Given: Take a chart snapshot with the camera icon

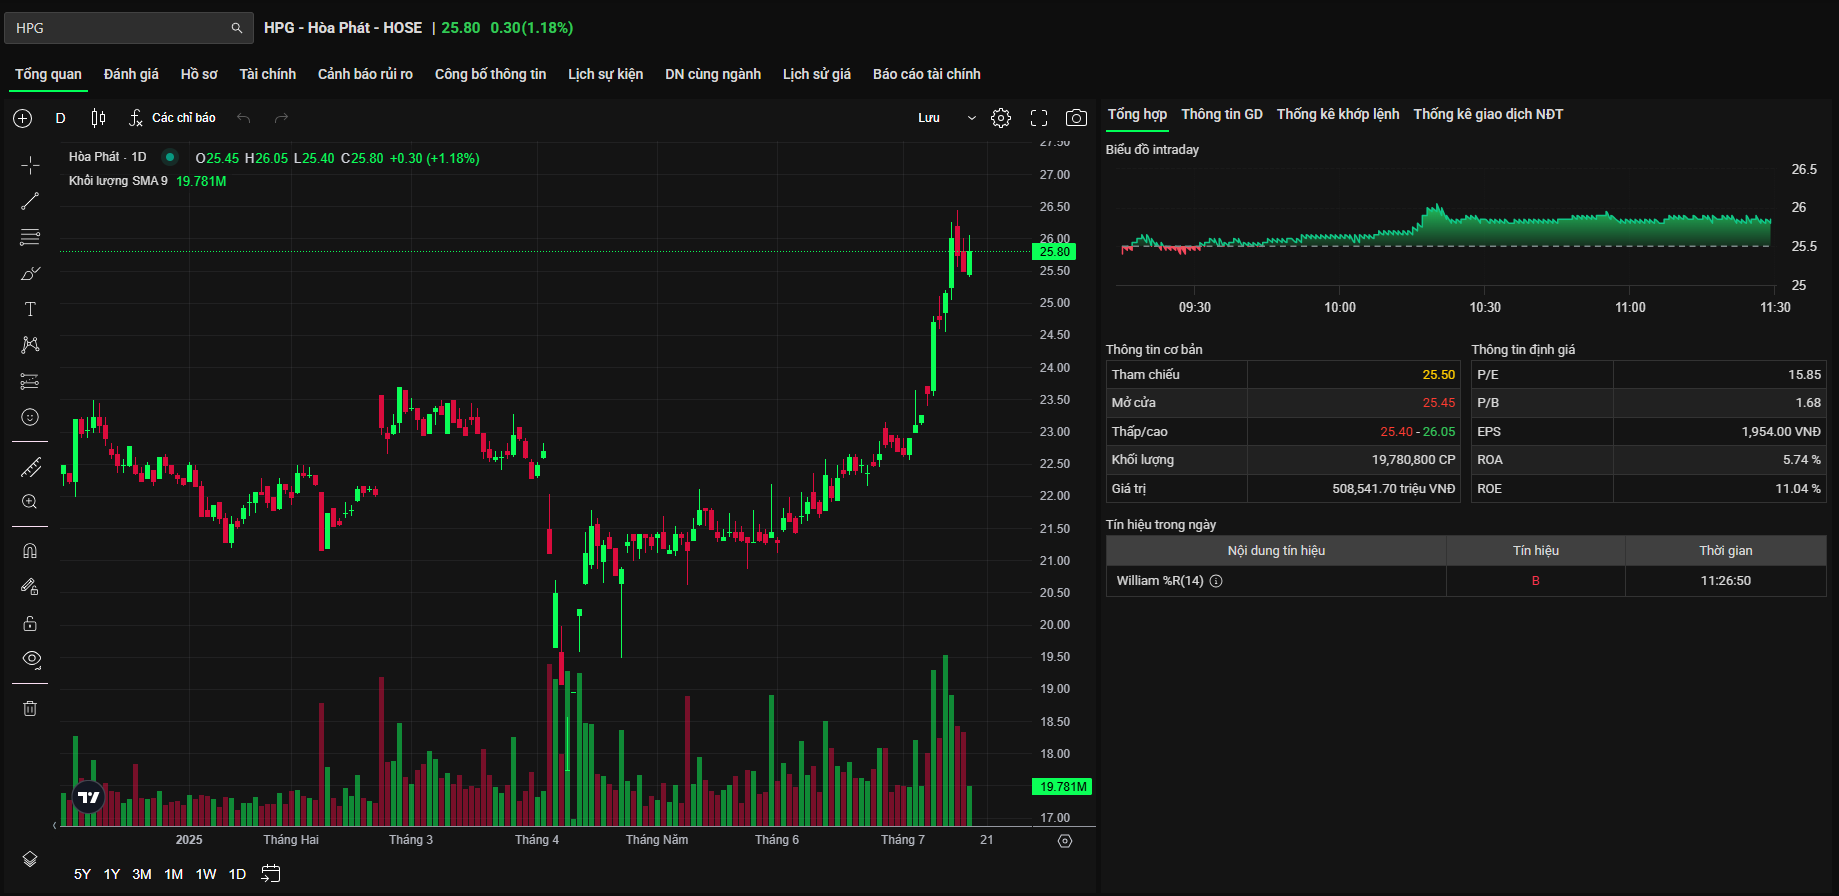Looking at the screenshot, I should pyautogui.click(x=1076, y=118).
